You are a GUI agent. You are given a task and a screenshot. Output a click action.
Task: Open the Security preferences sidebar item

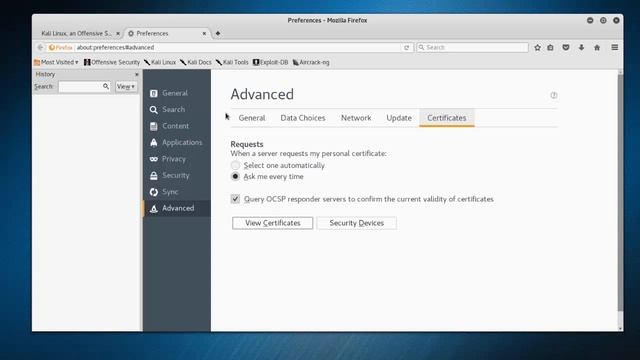coord(177,175)
